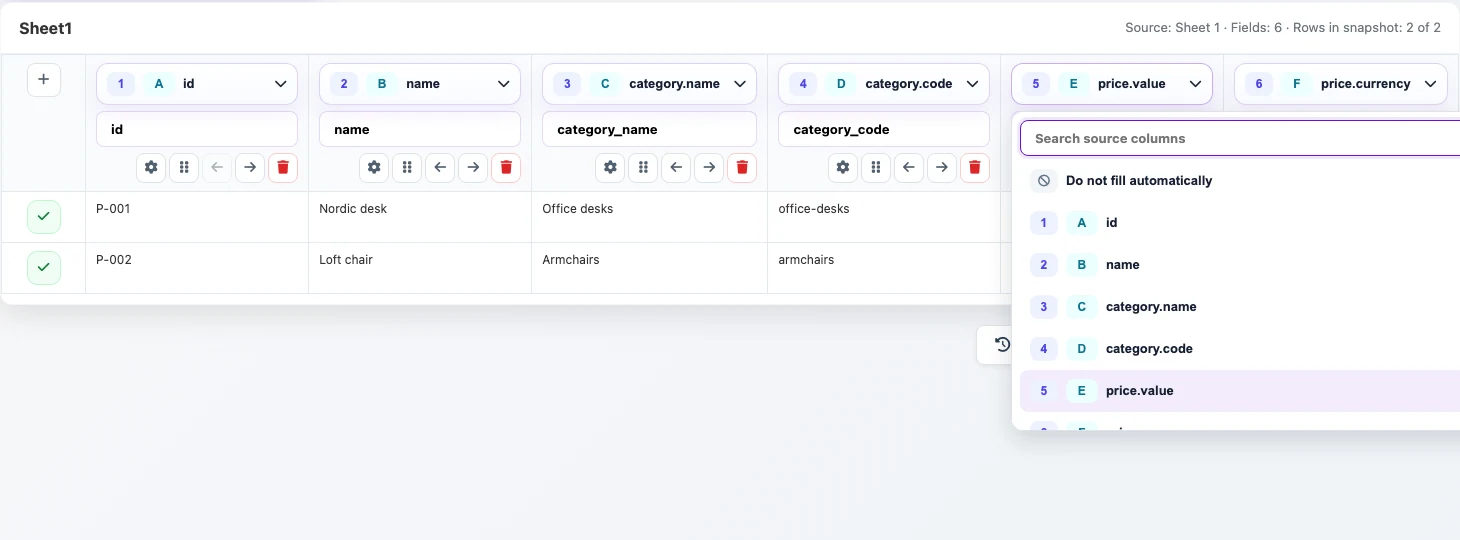Delete the category_name column with trash icon

(x=742, y=168)
